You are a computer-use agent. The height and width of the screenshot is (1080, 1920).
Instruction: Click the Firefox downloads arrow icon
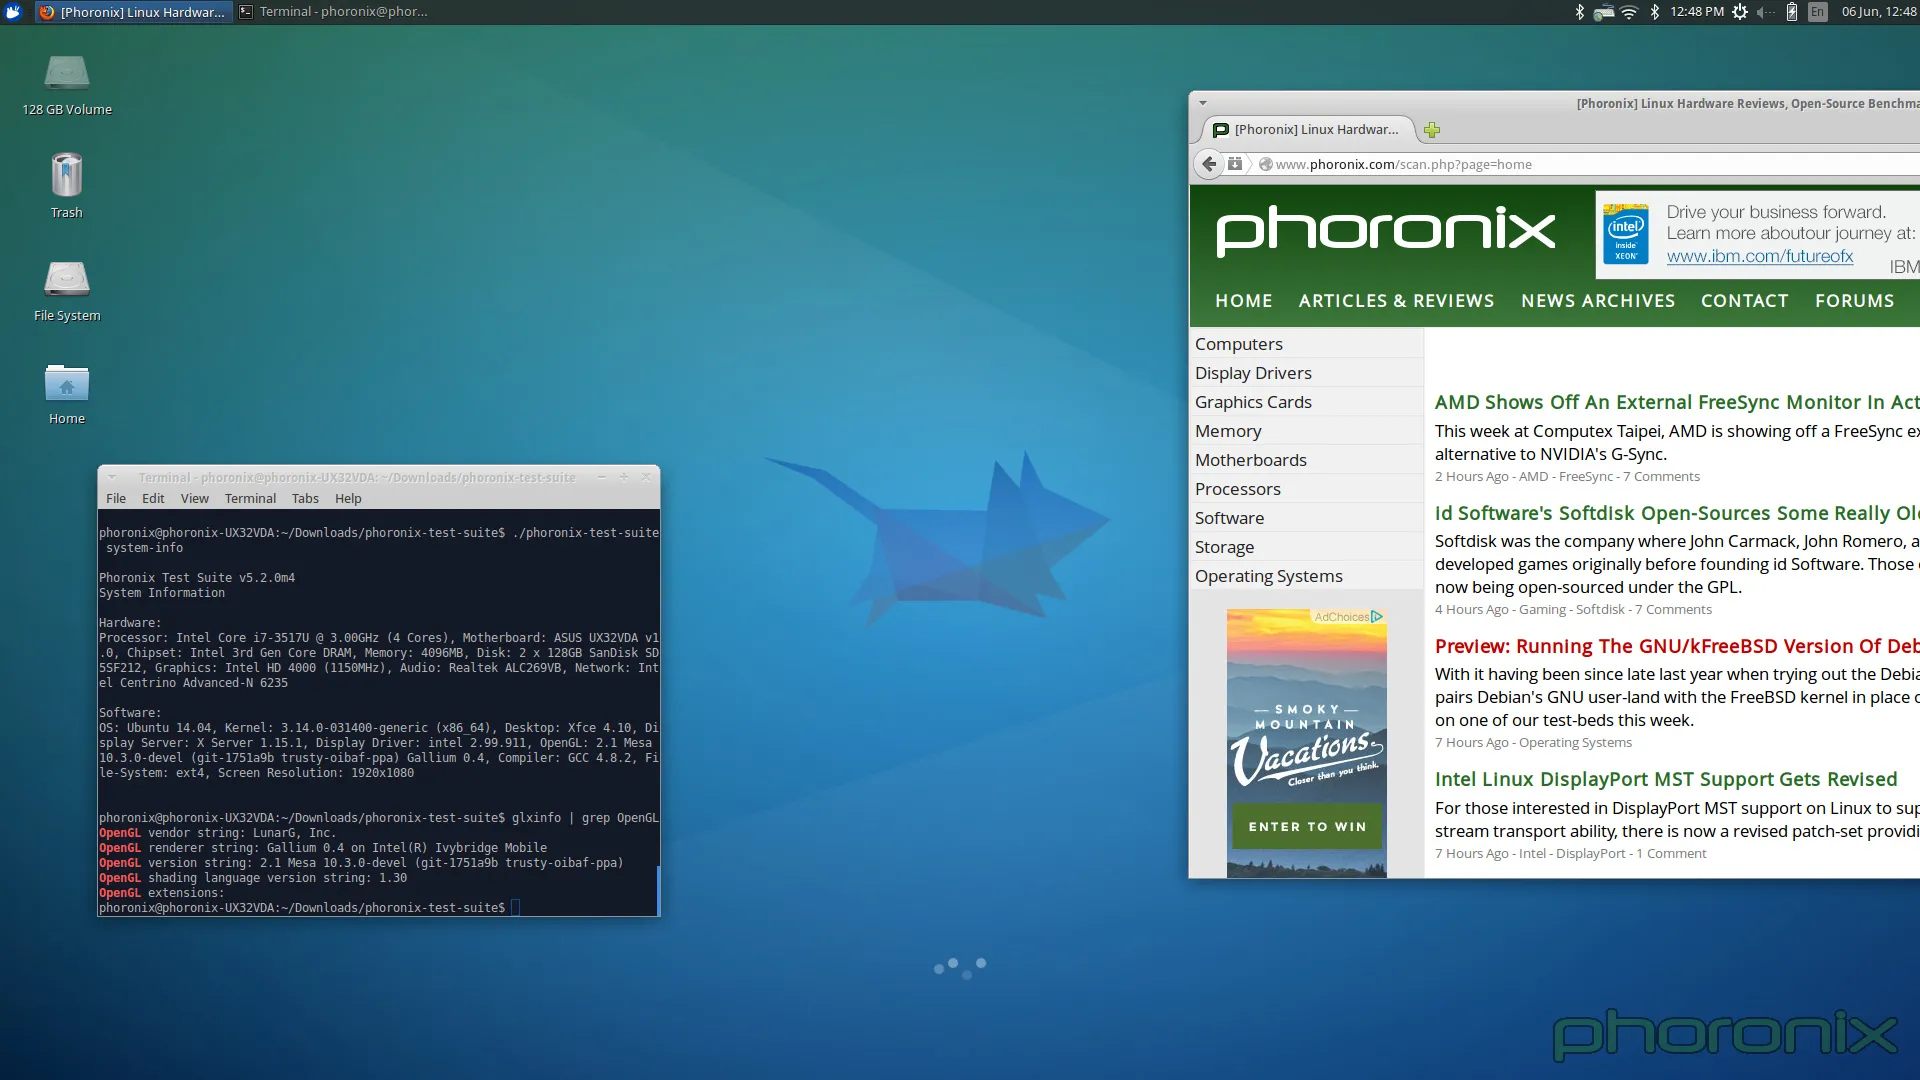pyautogui.click(x=1235, y=164)
